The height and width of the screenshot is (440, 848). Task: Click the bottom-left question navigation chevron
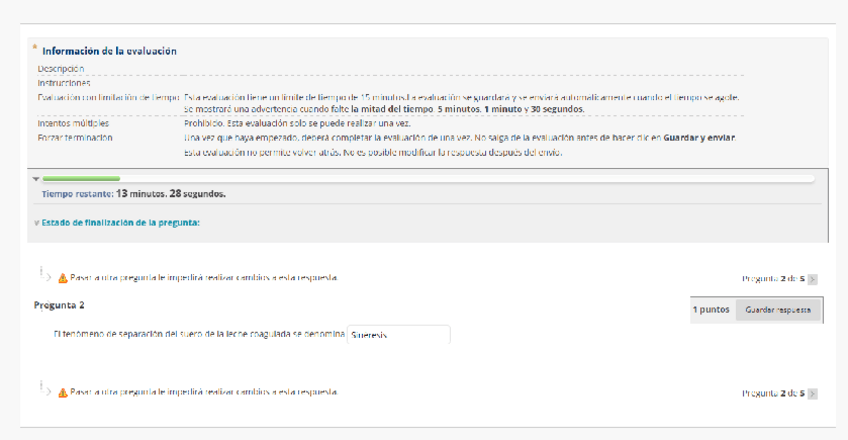(x=47, y=391)
